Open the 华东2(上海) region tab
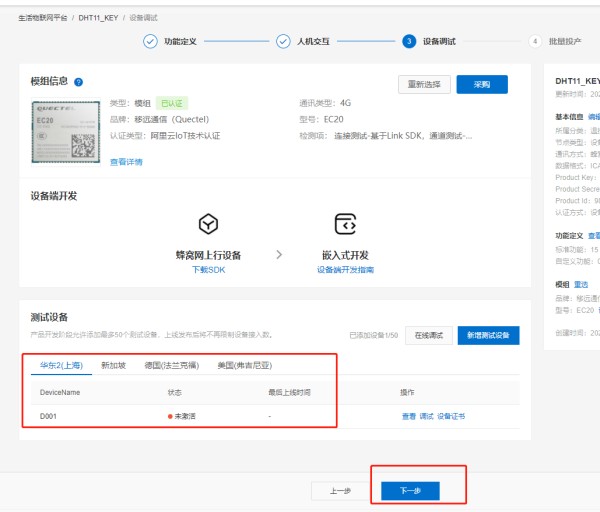 pos(59,366)
